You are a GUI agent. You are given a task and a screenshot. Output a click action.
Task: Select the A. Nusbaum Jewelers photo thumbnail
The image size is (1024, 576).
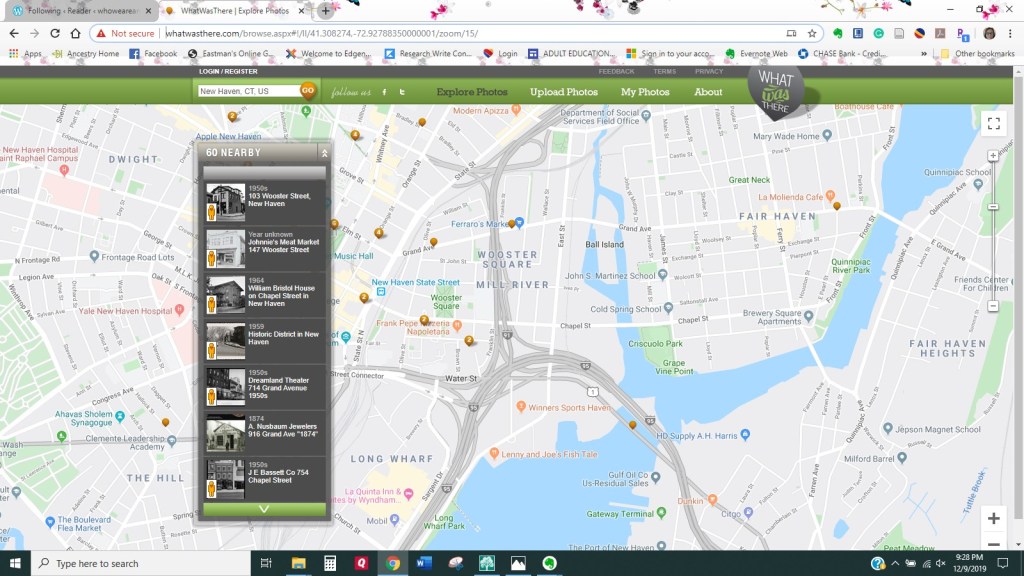(x=225, y=432)
